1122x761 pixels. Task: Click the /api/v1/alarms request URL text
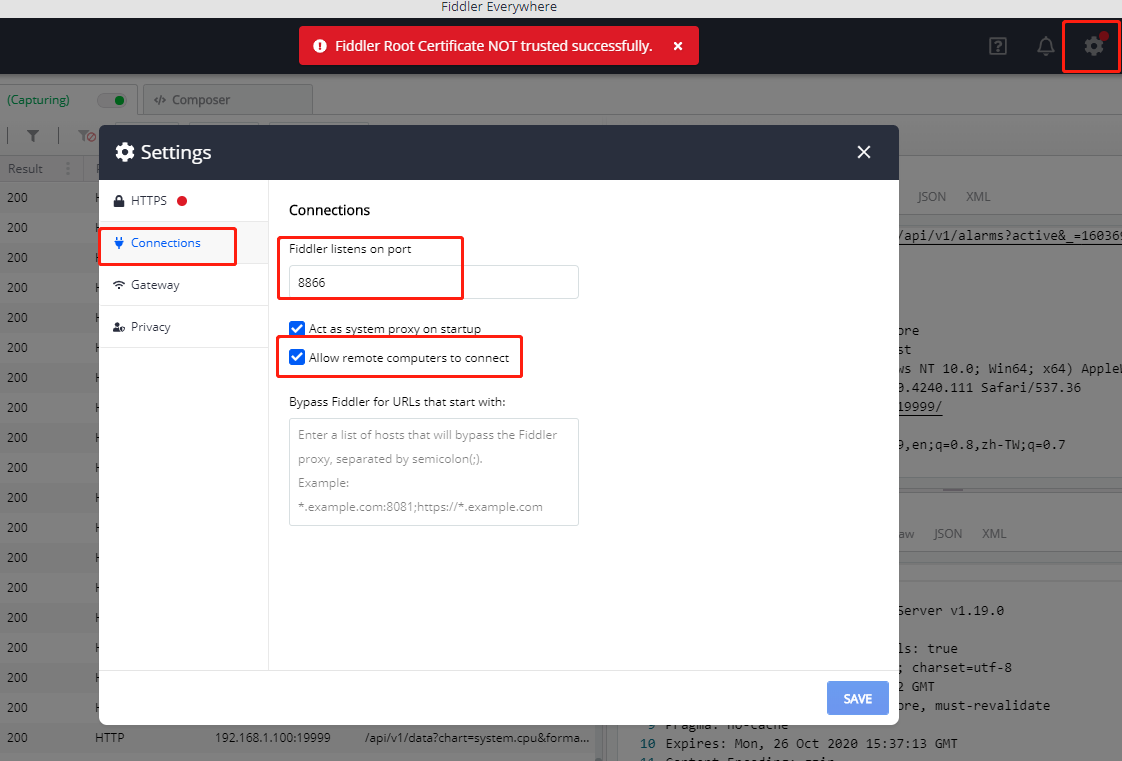pyautogui.click(x=1010, y=236)
